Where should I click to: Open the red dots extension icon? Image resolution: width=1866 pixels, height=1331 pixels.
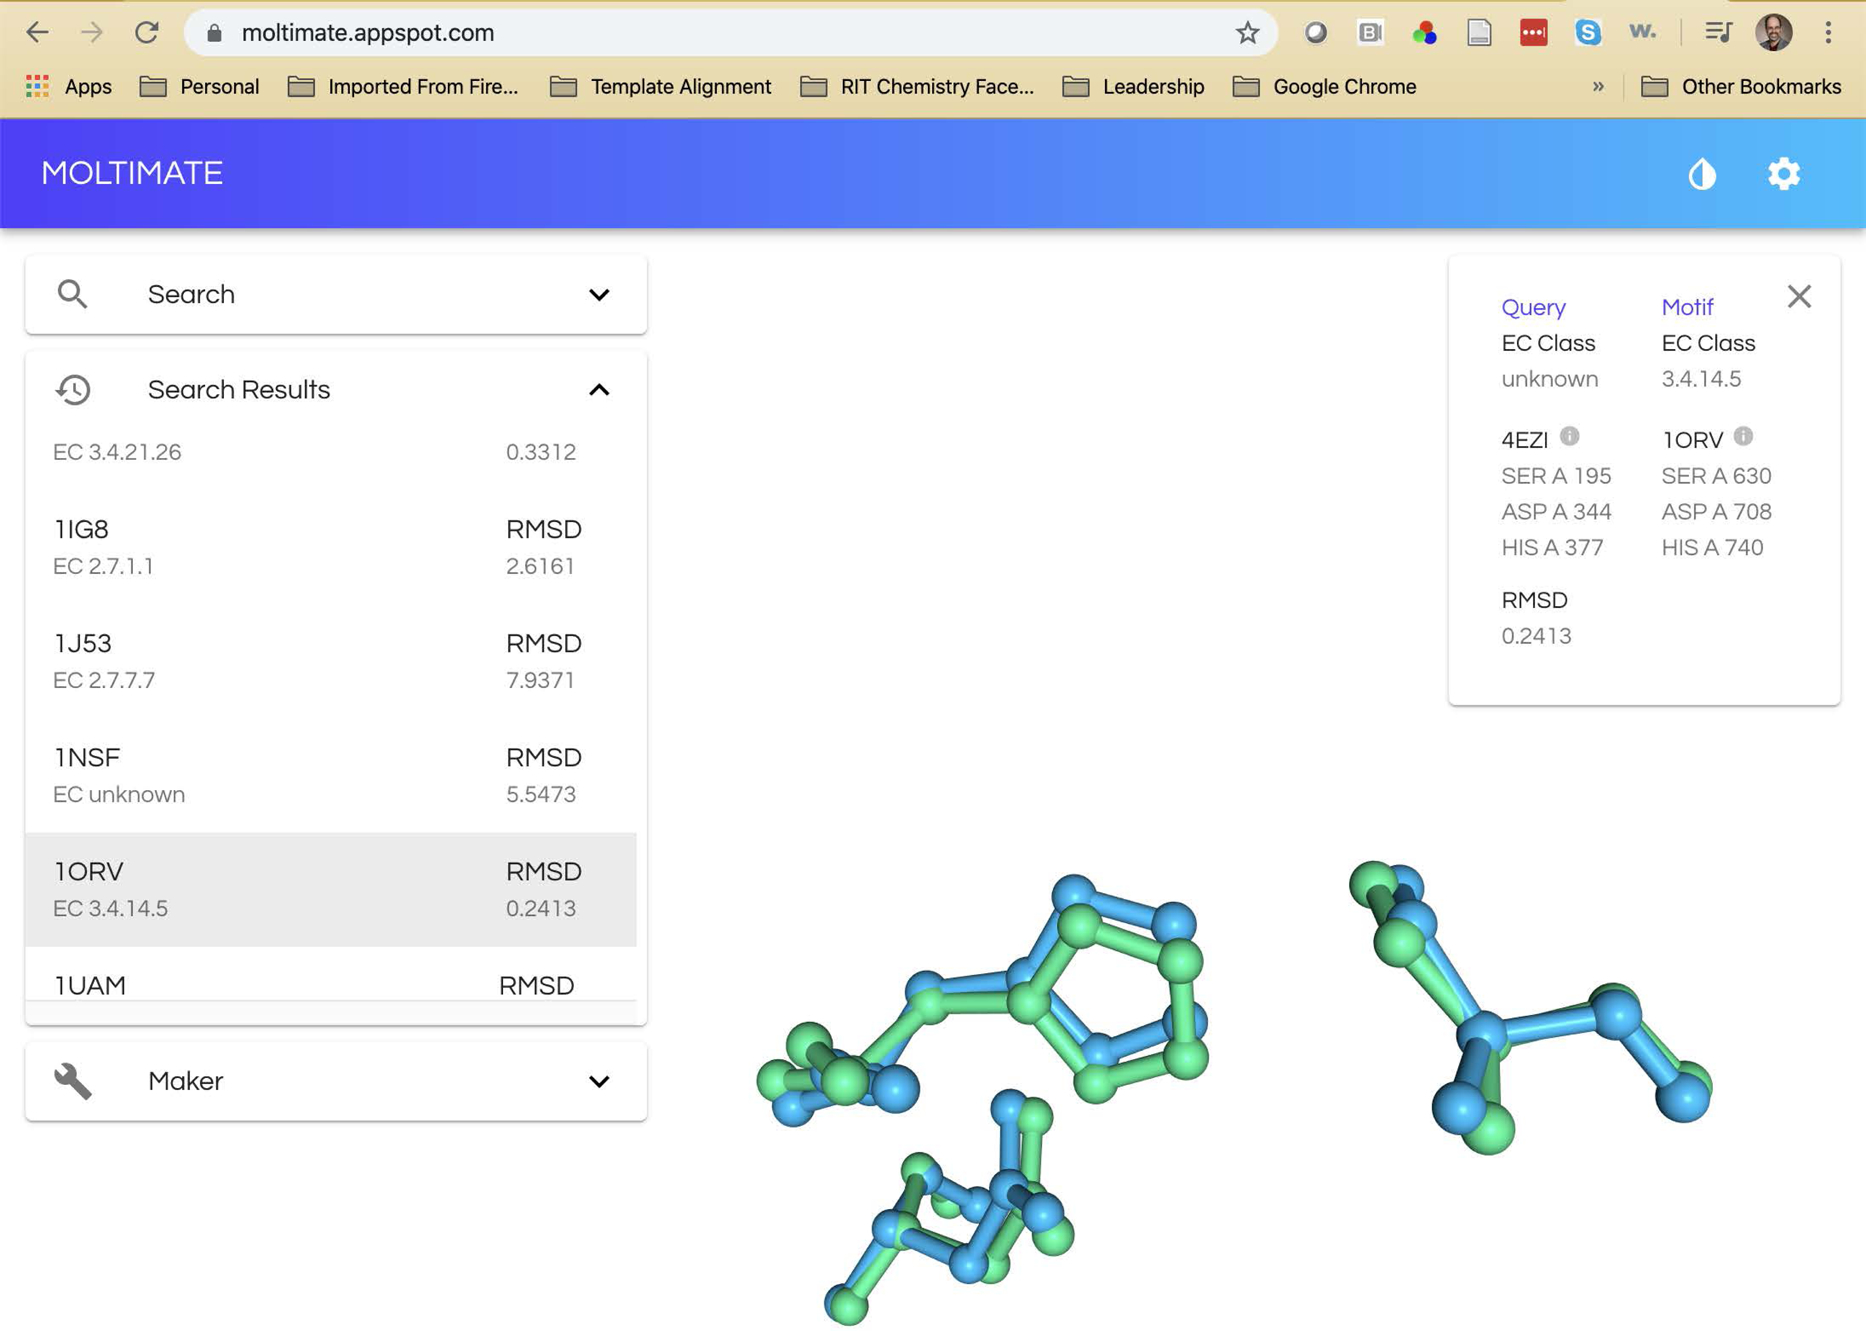point(1533,32)
